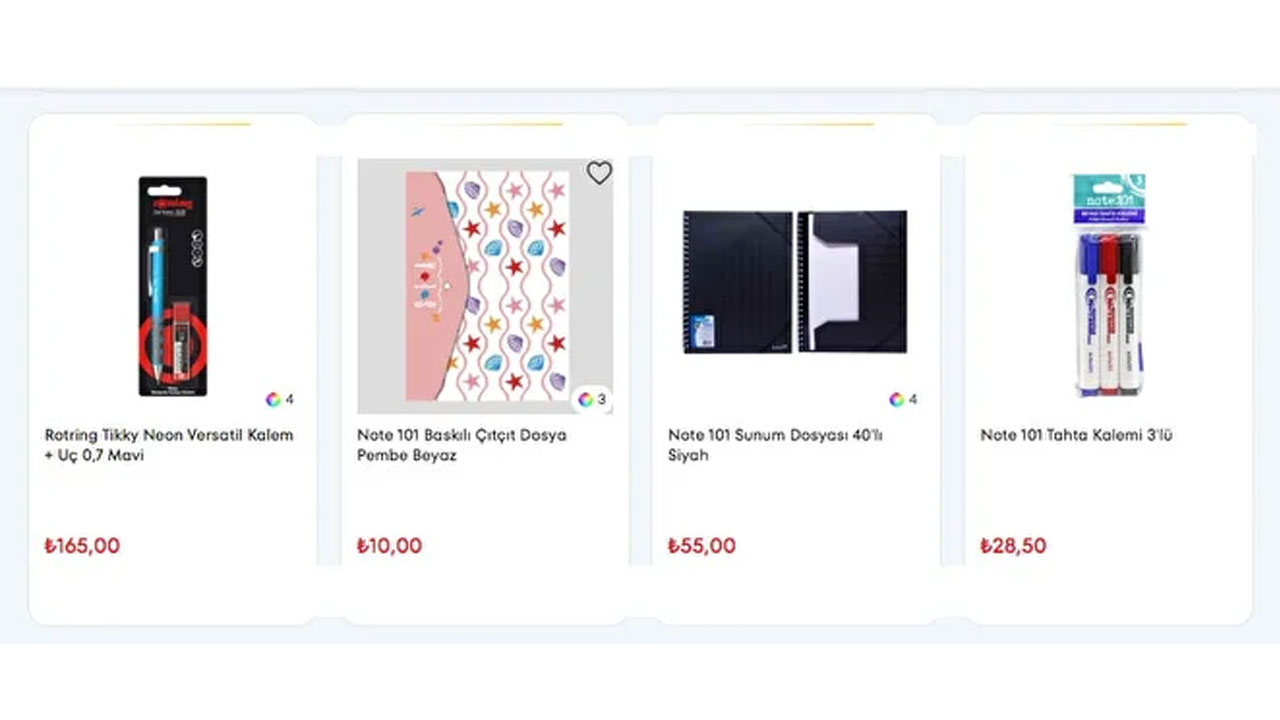Screen dimensions: 1280x720
Task: Open the Rotring Tikky pencil product image
Action: point(172,286)
